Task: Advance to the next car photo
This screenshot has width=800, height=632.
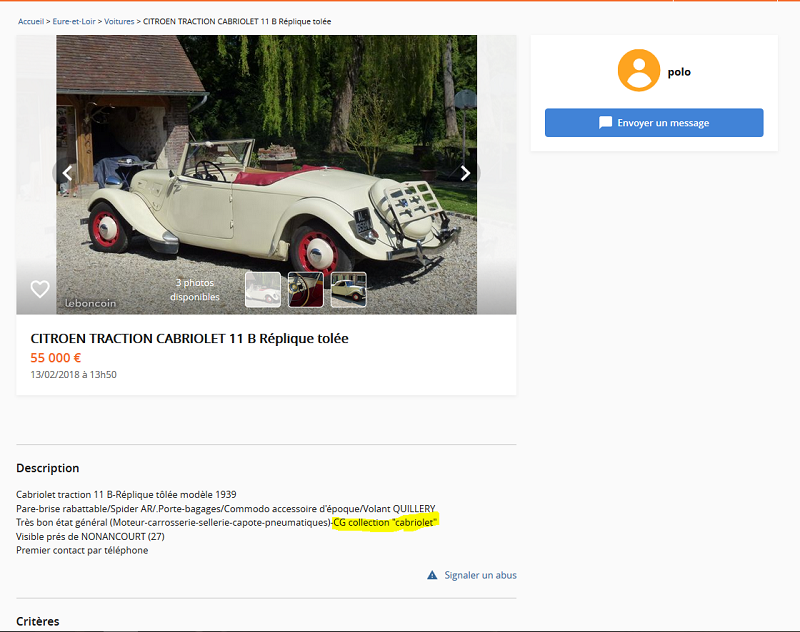Action: click(x=465, y=173)
